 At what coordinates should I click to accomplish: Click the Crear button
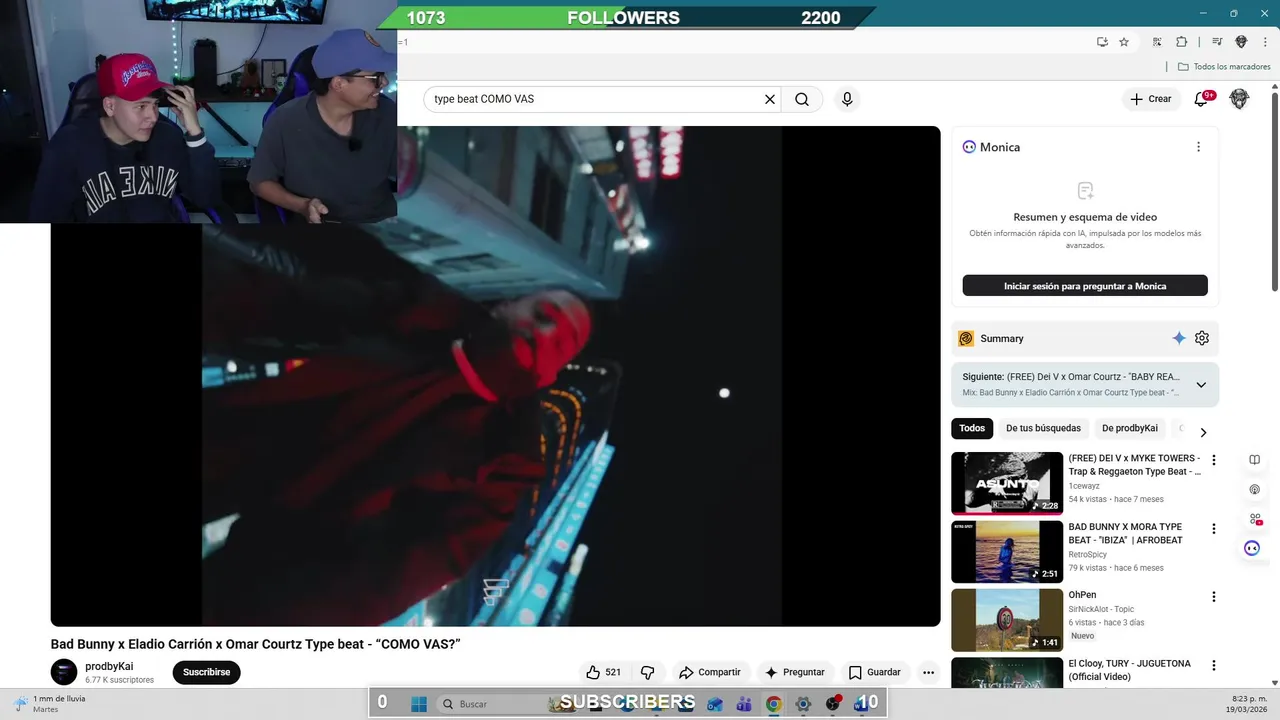[x=1150, y=99]
